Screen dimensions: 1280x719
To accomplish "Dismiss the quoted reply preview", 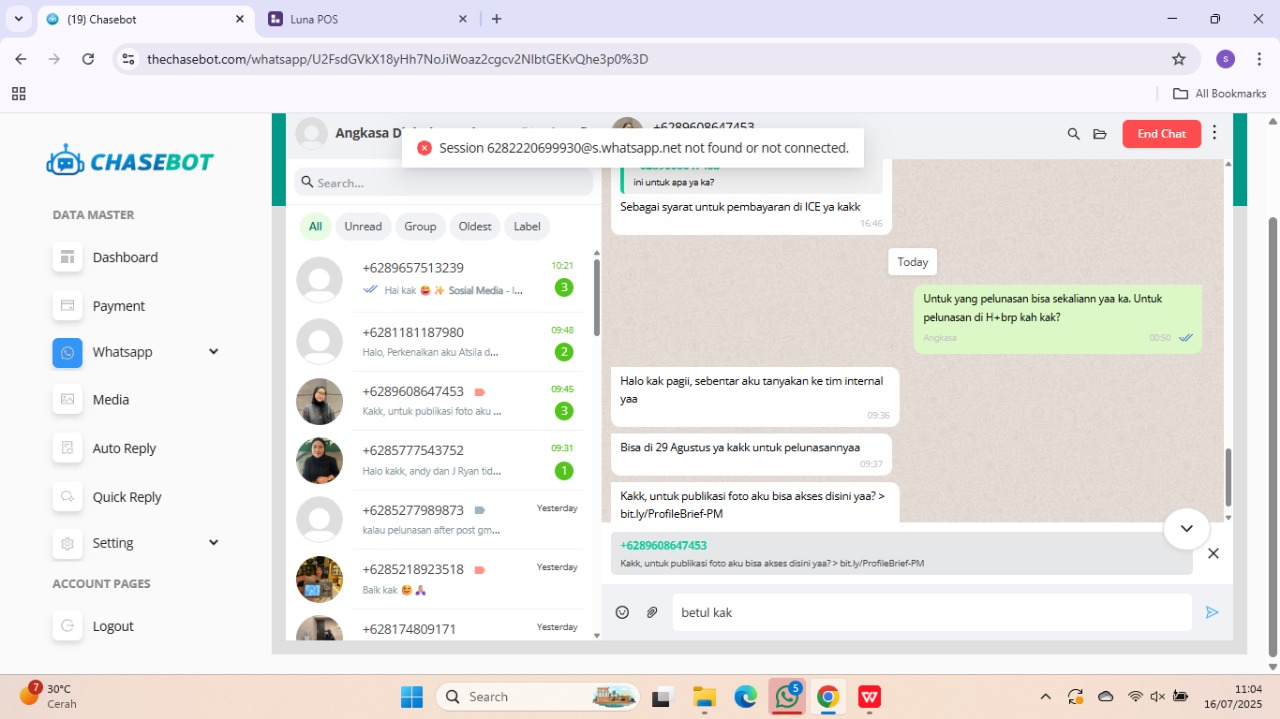I will pos(1213,553).
